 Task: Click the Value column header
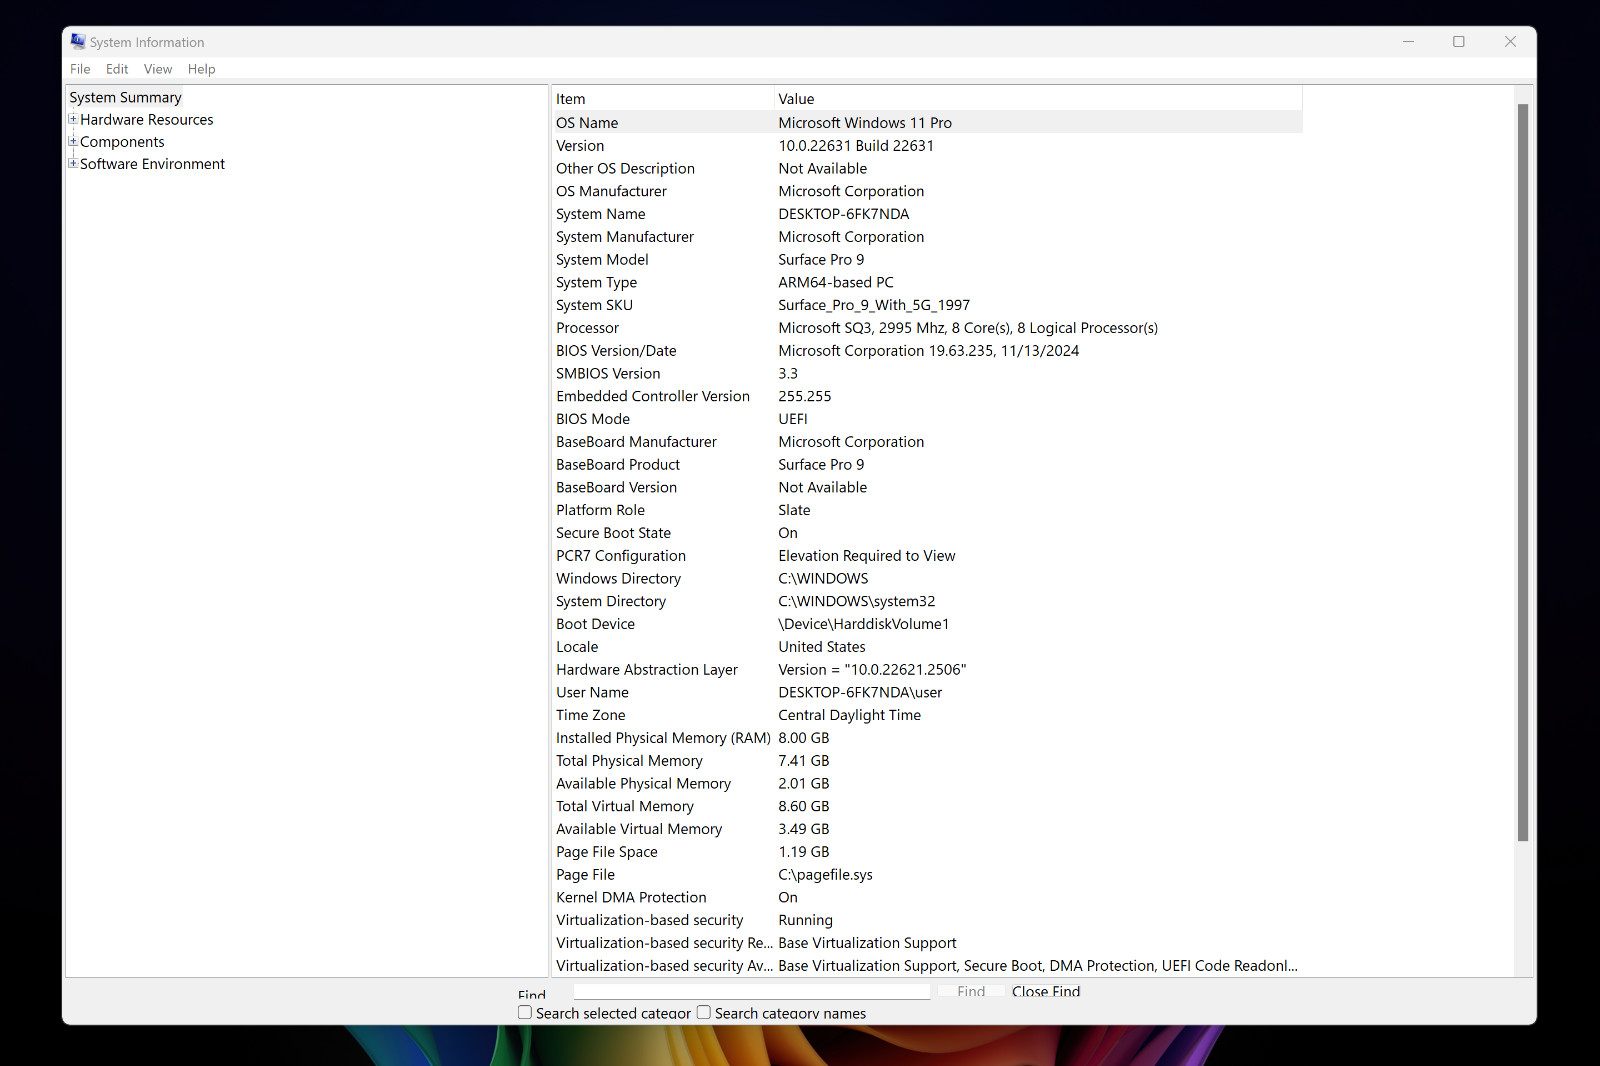[x=1039, y=99]
